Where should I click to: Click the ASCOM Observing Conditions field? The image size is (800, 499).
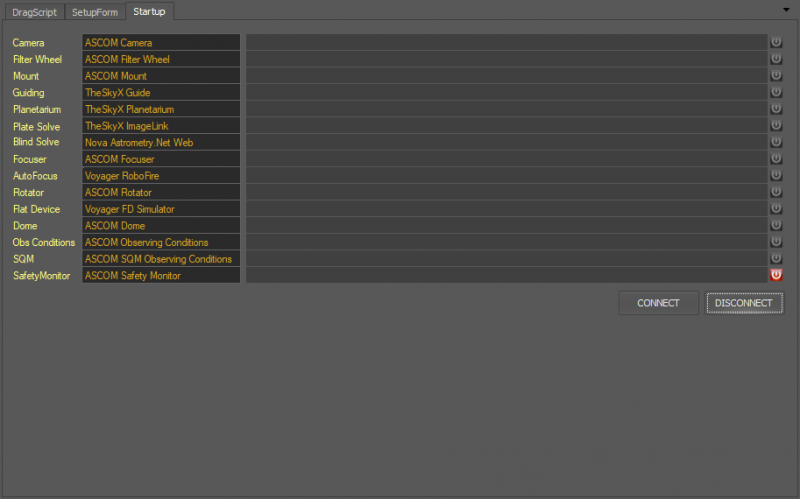(x=161, y=242)
